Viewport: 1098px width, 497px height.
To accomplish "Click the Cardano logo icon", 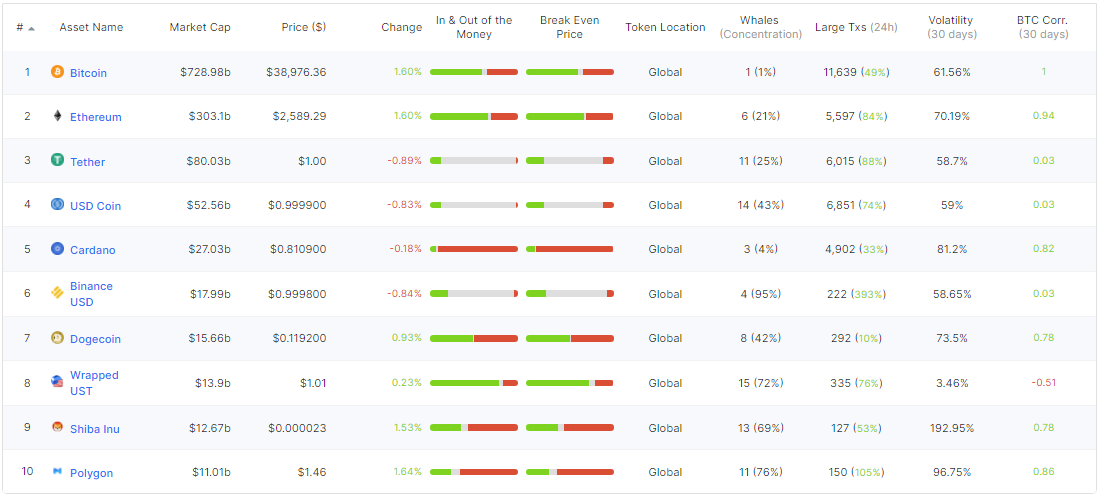I will [57, 248].
